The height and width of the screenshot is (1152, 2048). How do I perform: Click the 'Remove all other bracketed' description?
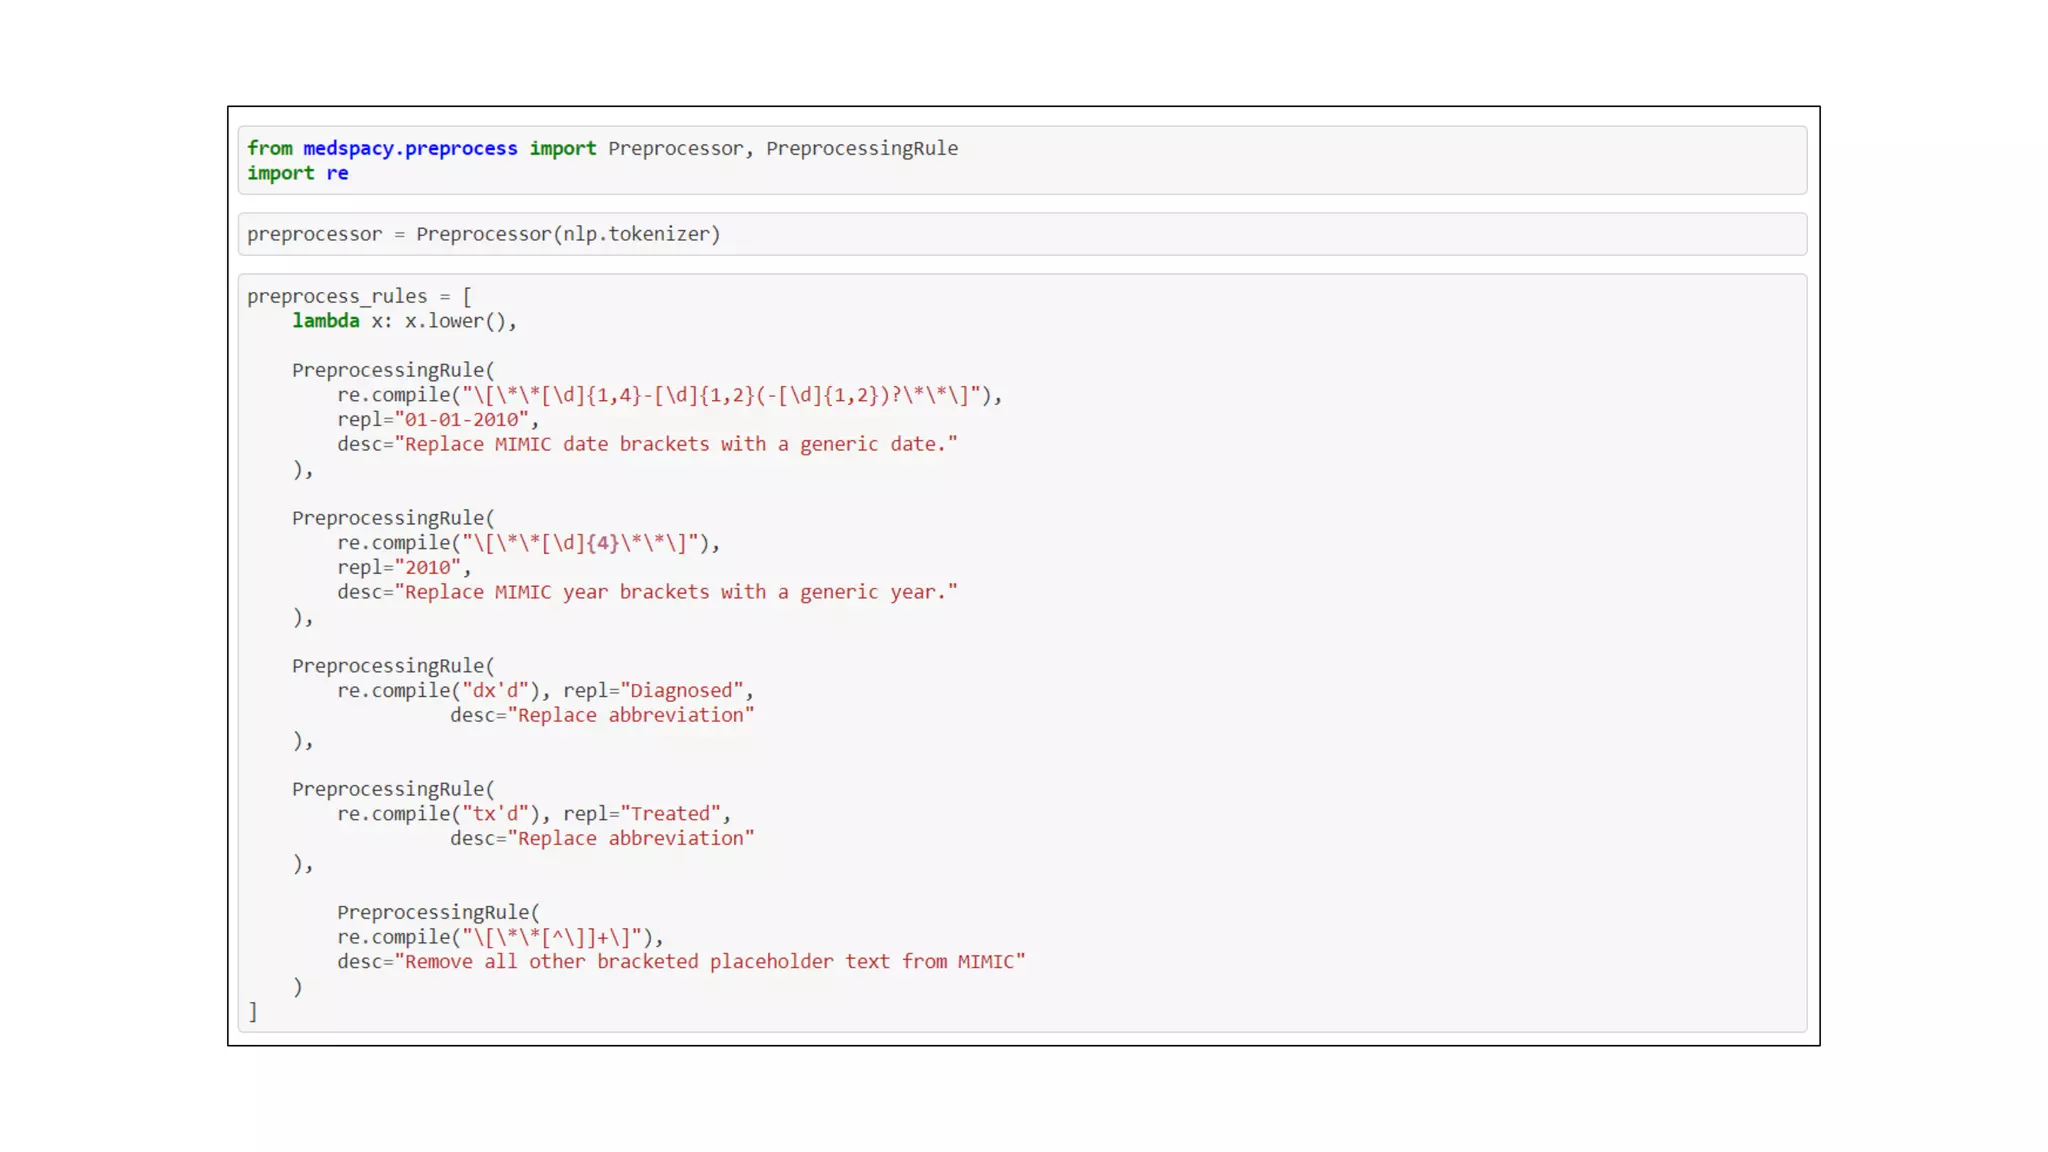coord(710,962)
